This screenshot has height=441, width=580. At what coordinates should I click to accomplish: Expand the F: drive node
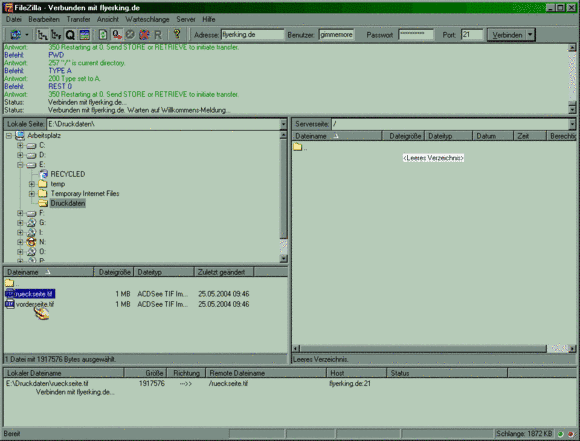(20, 213)
